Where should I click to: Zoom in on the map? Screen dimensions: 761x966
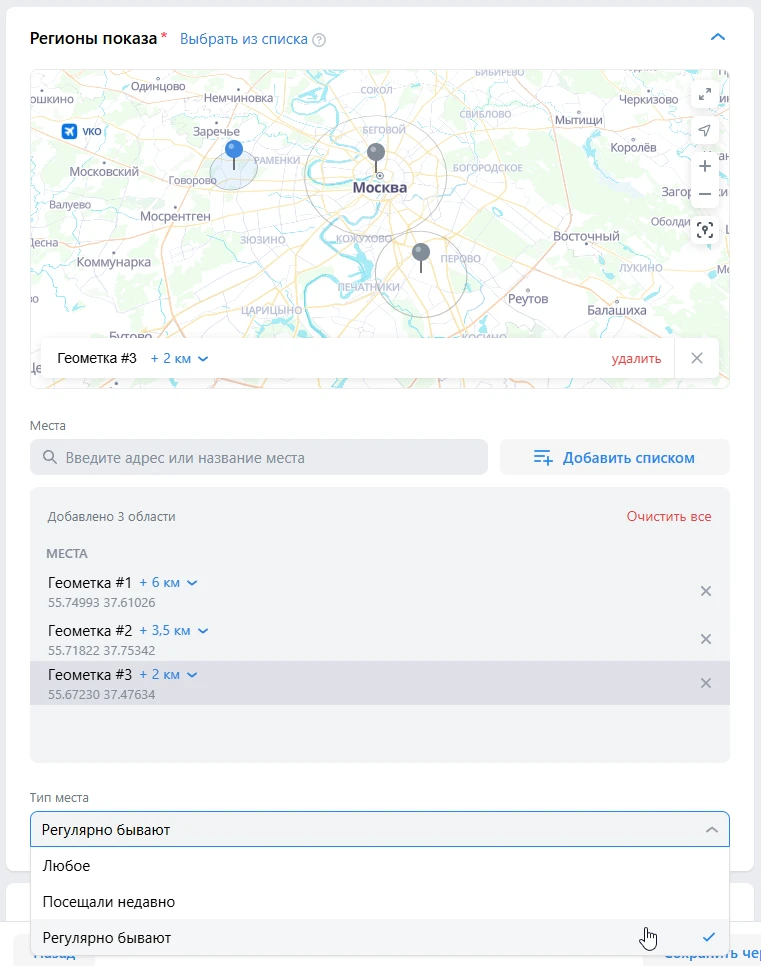tap(705, 166)
